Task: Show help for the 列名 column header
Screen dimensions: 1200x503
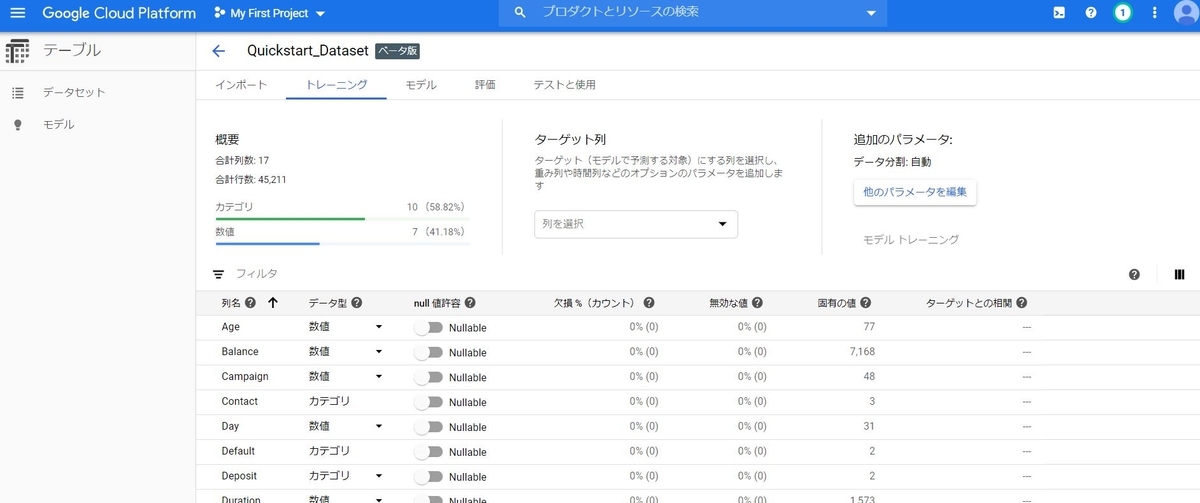Action: (x=250, y=303)
